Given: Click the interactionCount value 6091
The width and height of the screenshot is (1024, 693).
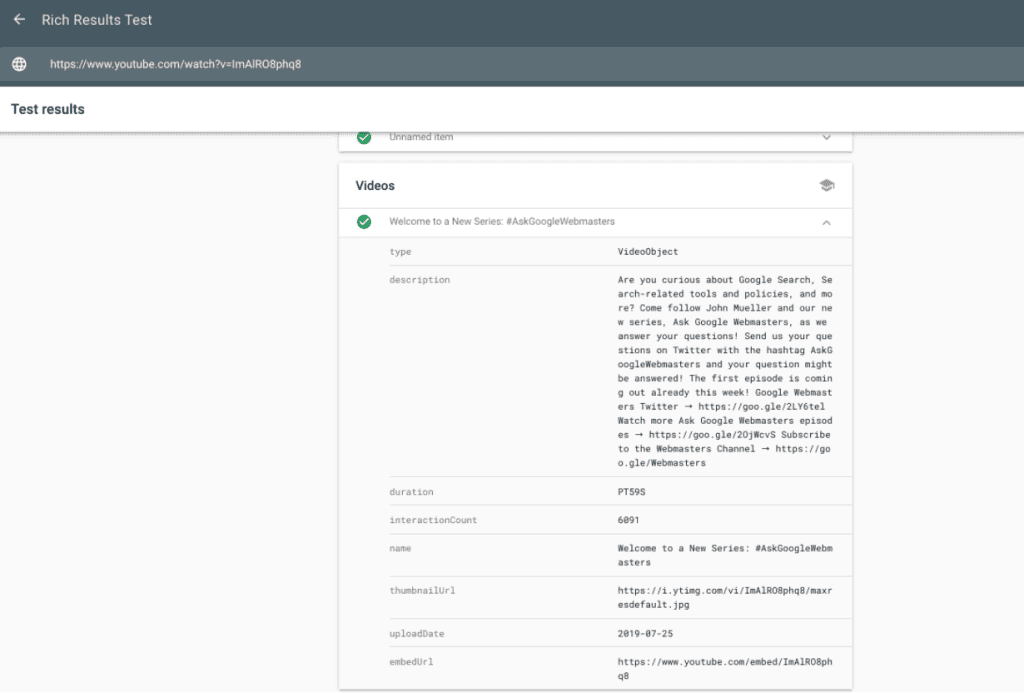Looking at the screenshot, I should point(629,520).
